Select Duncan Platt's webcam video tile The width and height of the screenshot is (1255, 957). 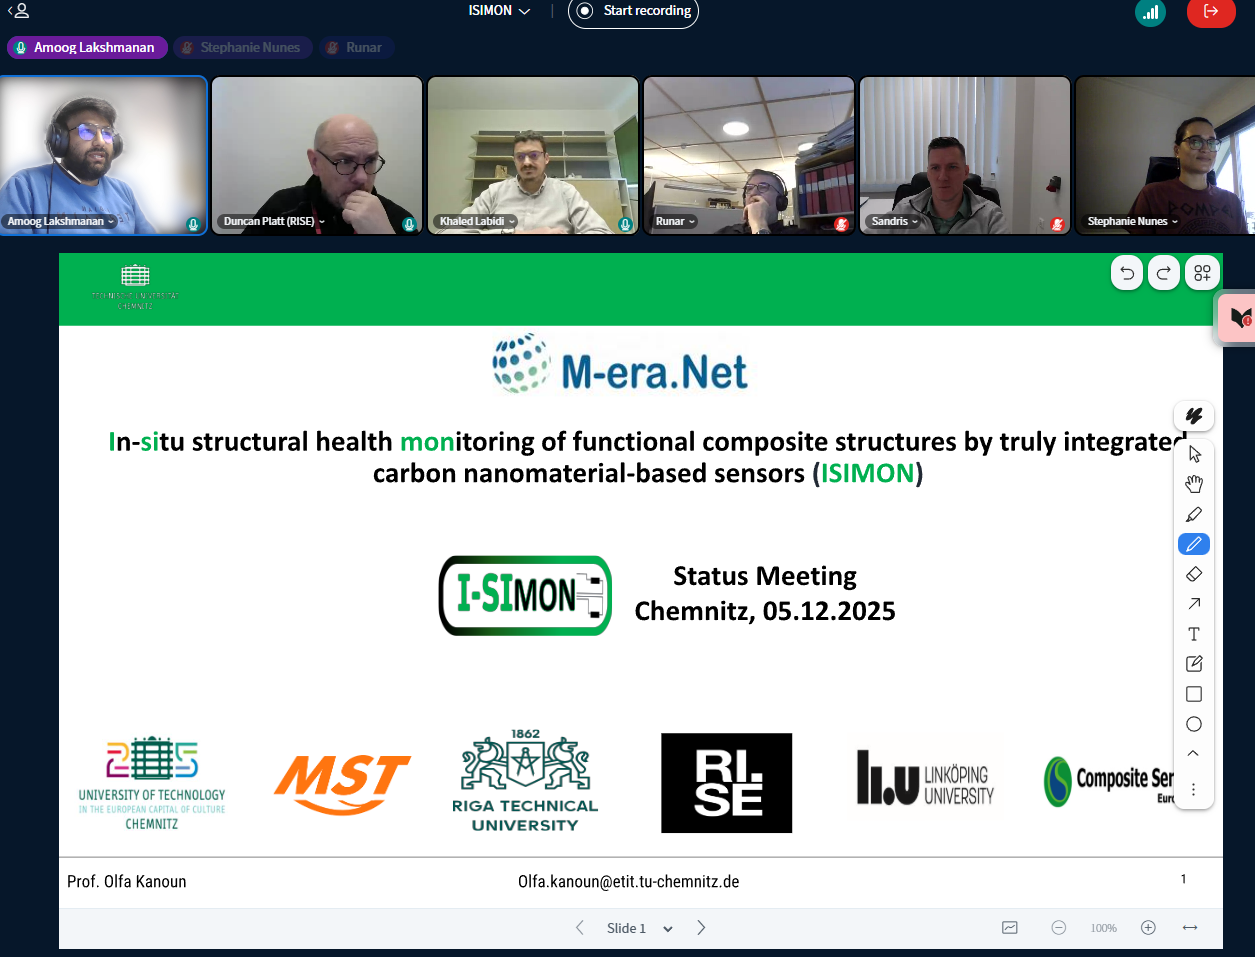click(317, 155)
